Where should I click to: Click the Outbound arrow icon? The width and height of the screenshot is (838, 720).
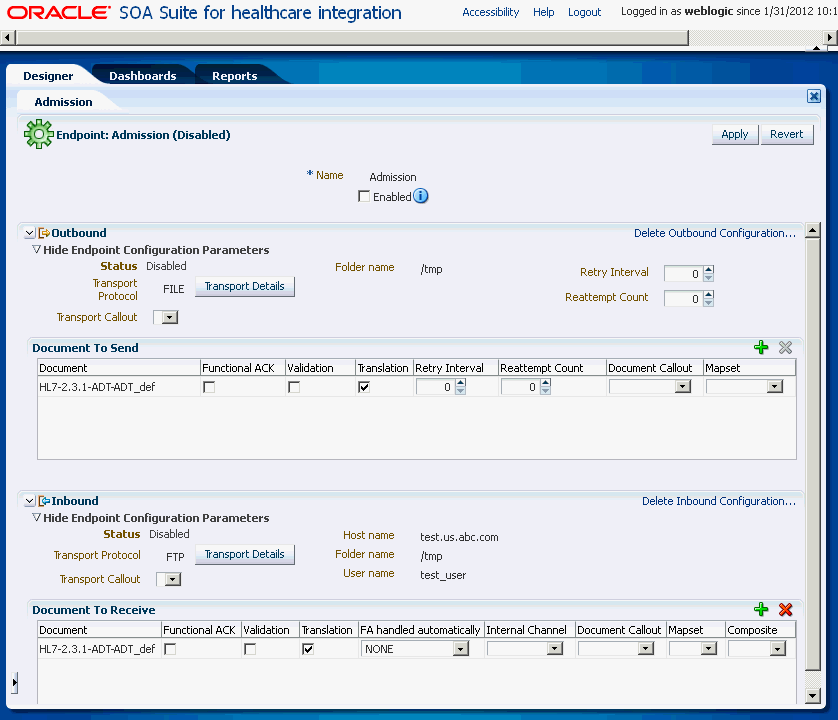(x=44, y=233)
